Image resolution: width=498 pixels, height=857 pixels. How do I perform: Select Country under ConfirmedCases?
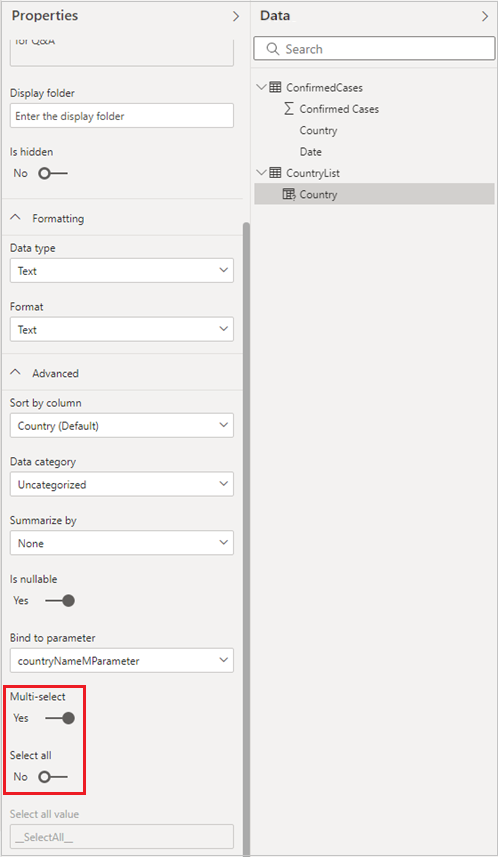click(318, 131)
